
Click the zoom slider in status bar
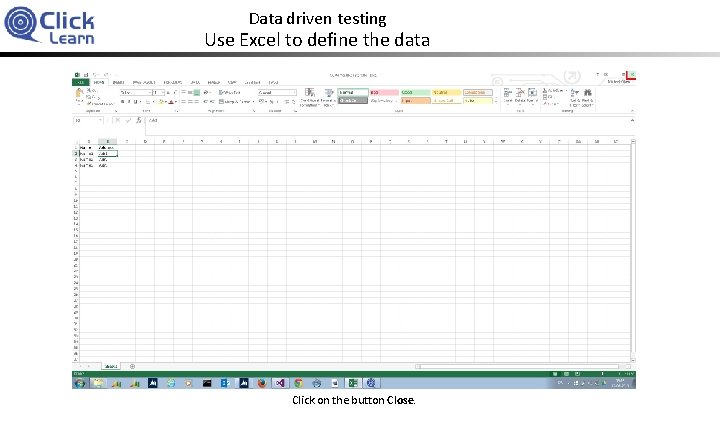coord(602,374)
